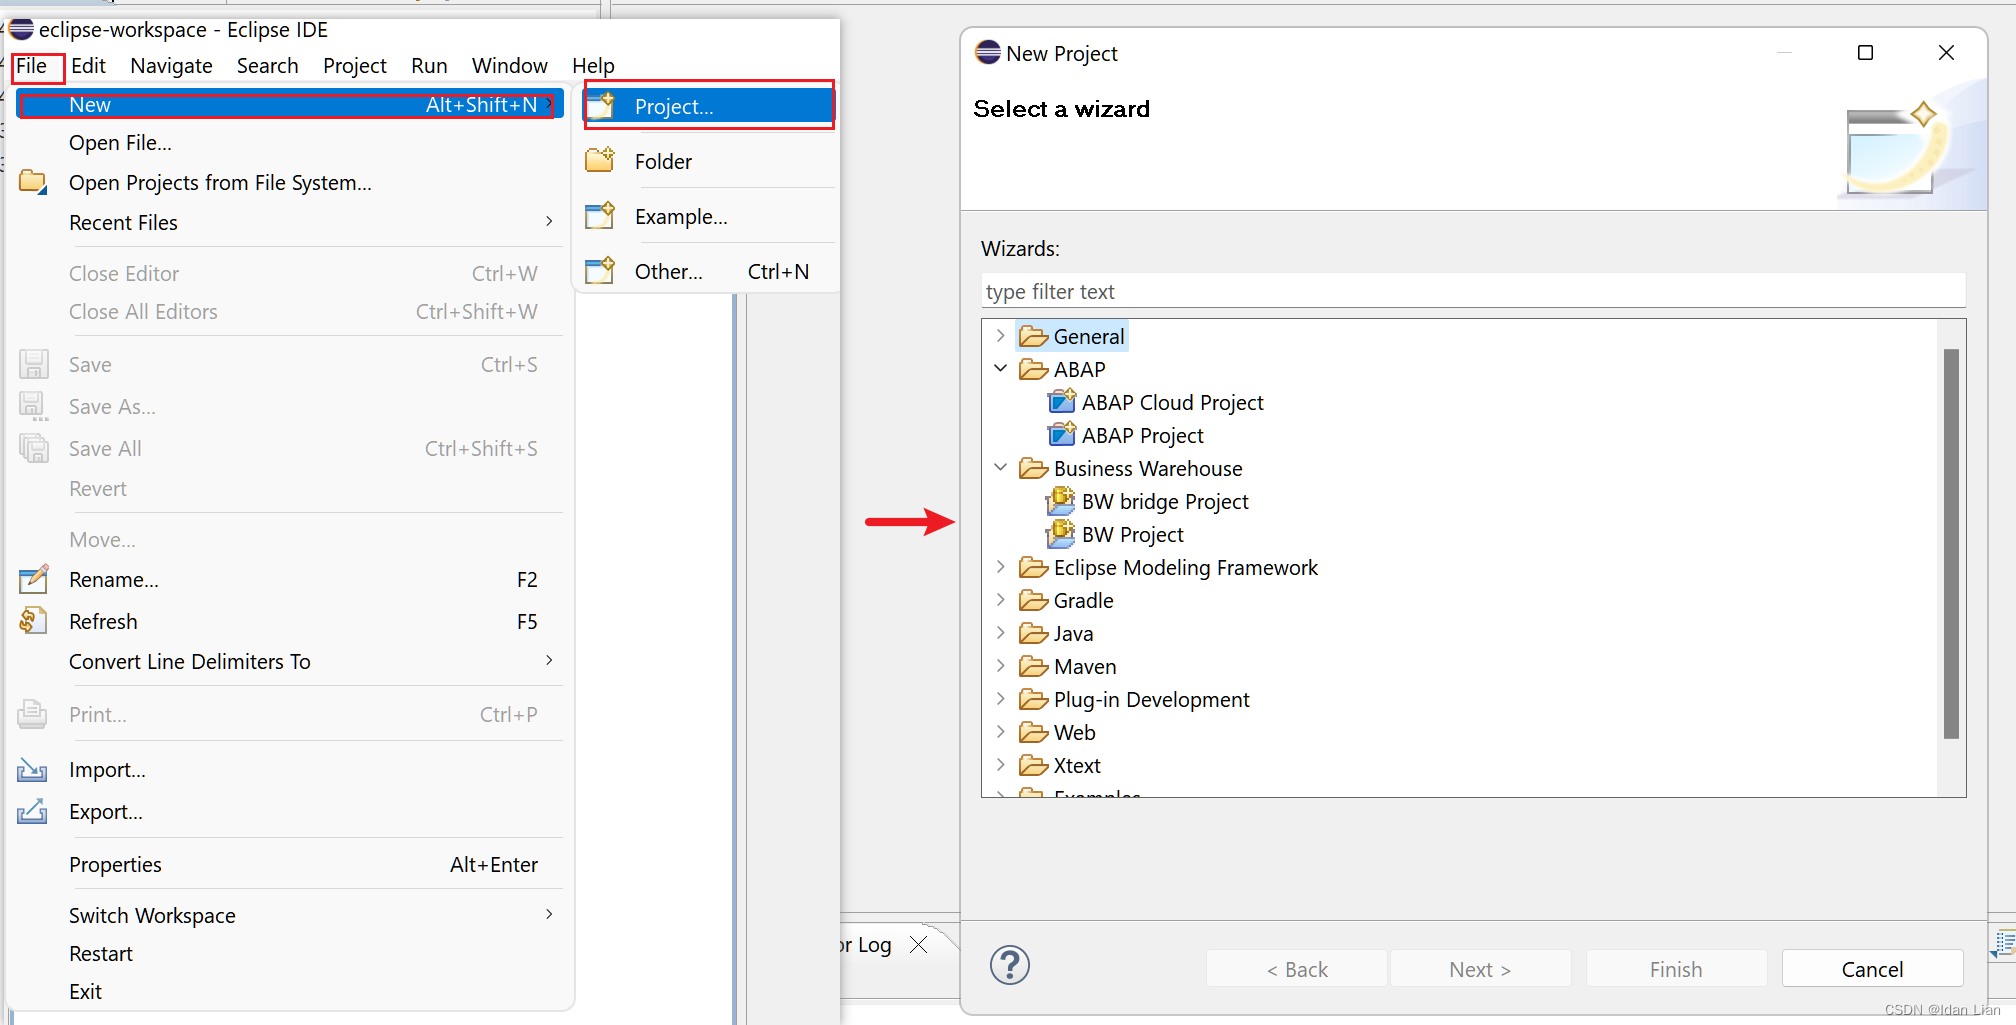Open the Window menu

pos(509,66)
